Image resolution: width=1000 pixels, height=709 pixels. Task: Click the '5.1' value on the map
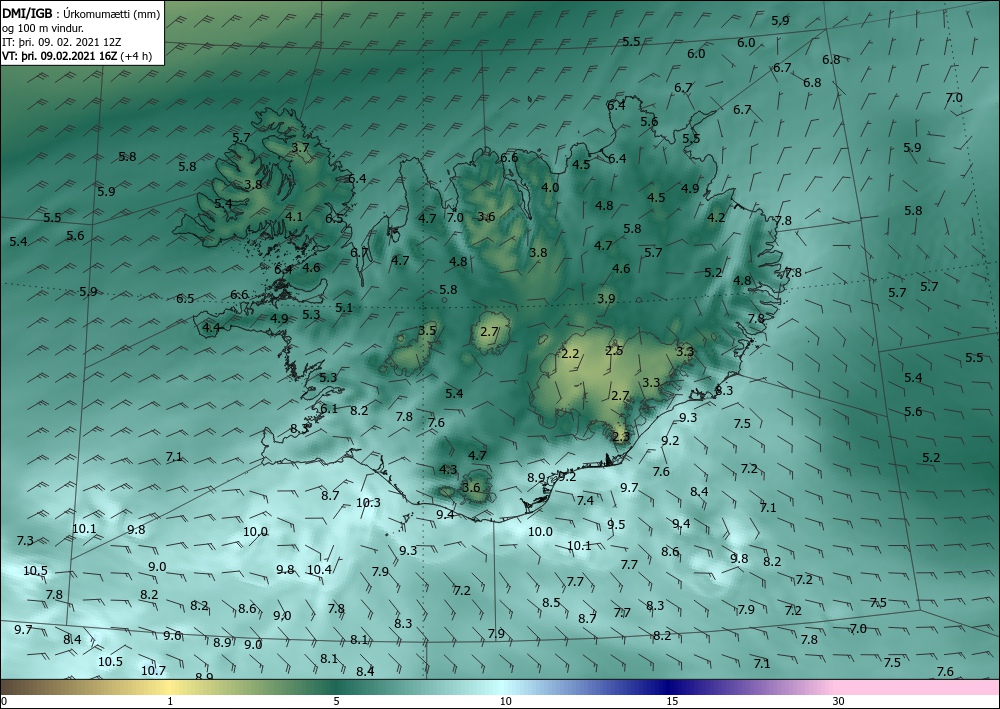click(x=344, y=307)
